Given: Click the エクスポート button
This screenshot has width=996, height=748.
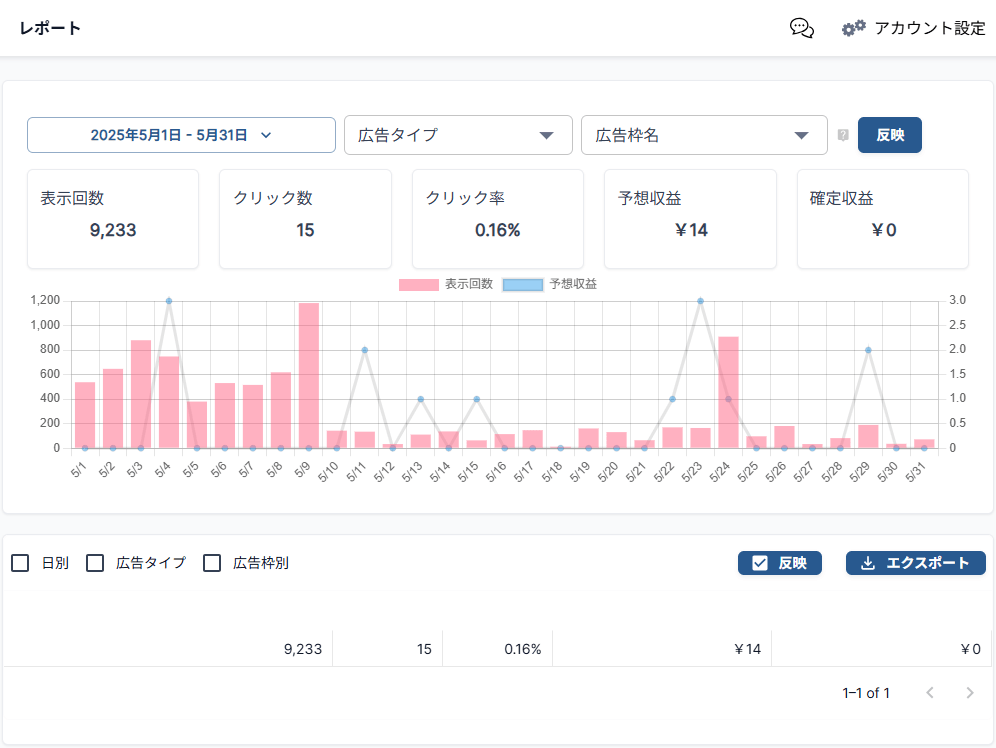Looking at the screenshot, I should 915,563.
